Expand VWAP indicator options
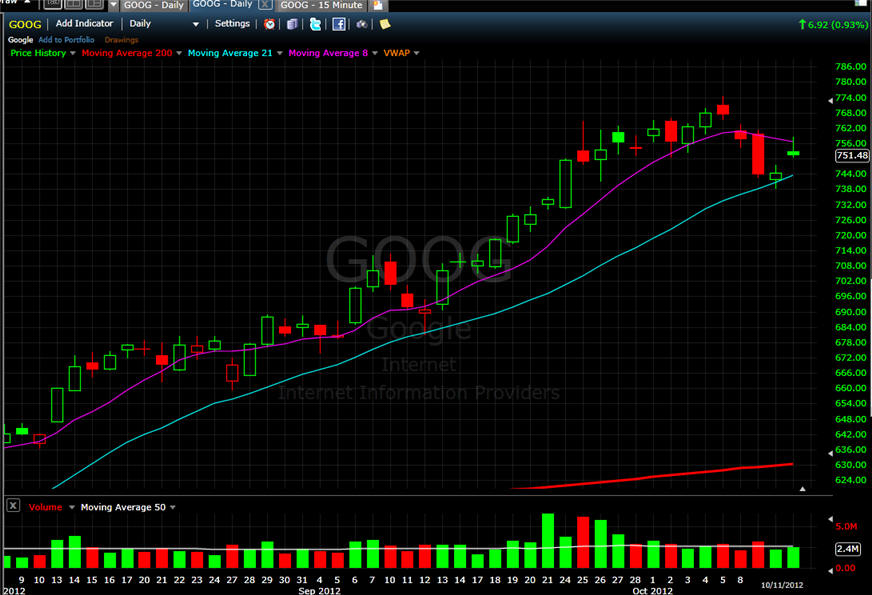Screen dimensions: 872x595 point(417,53)
